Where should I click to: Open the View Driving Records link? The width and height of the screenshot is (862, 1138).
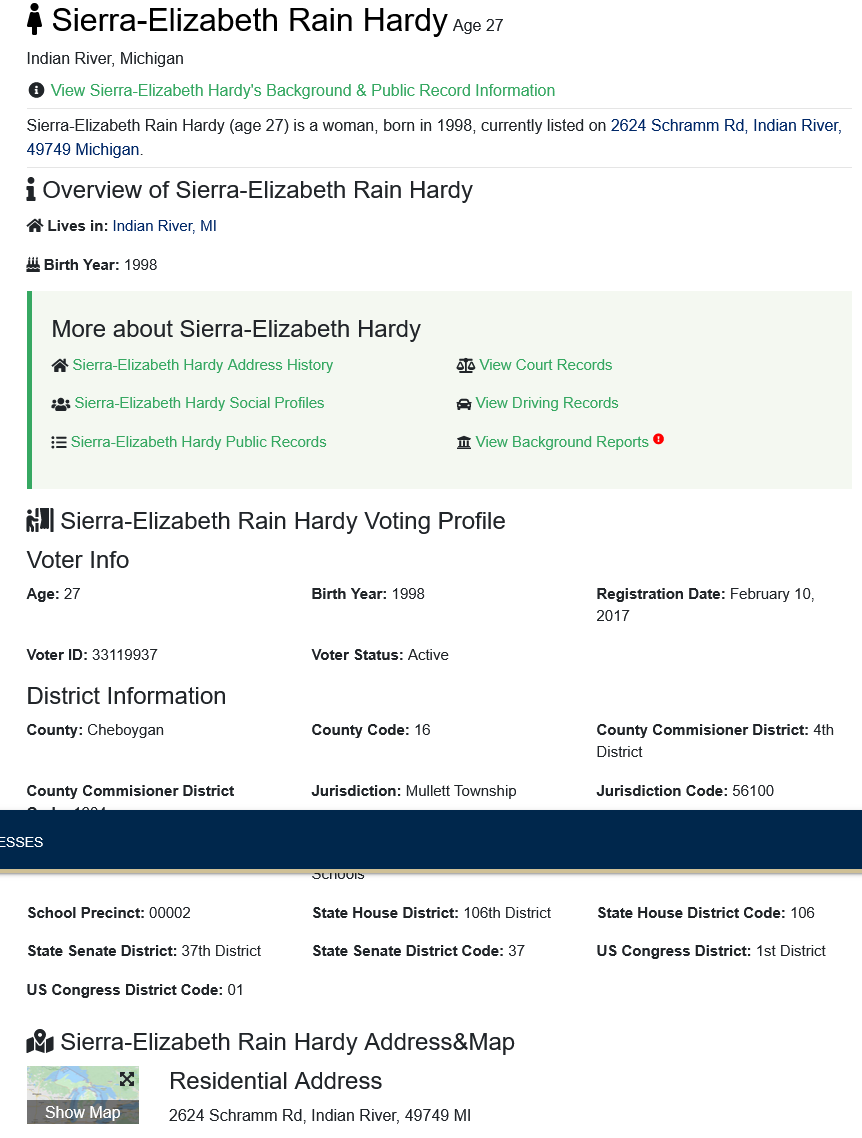pos(547,403)
